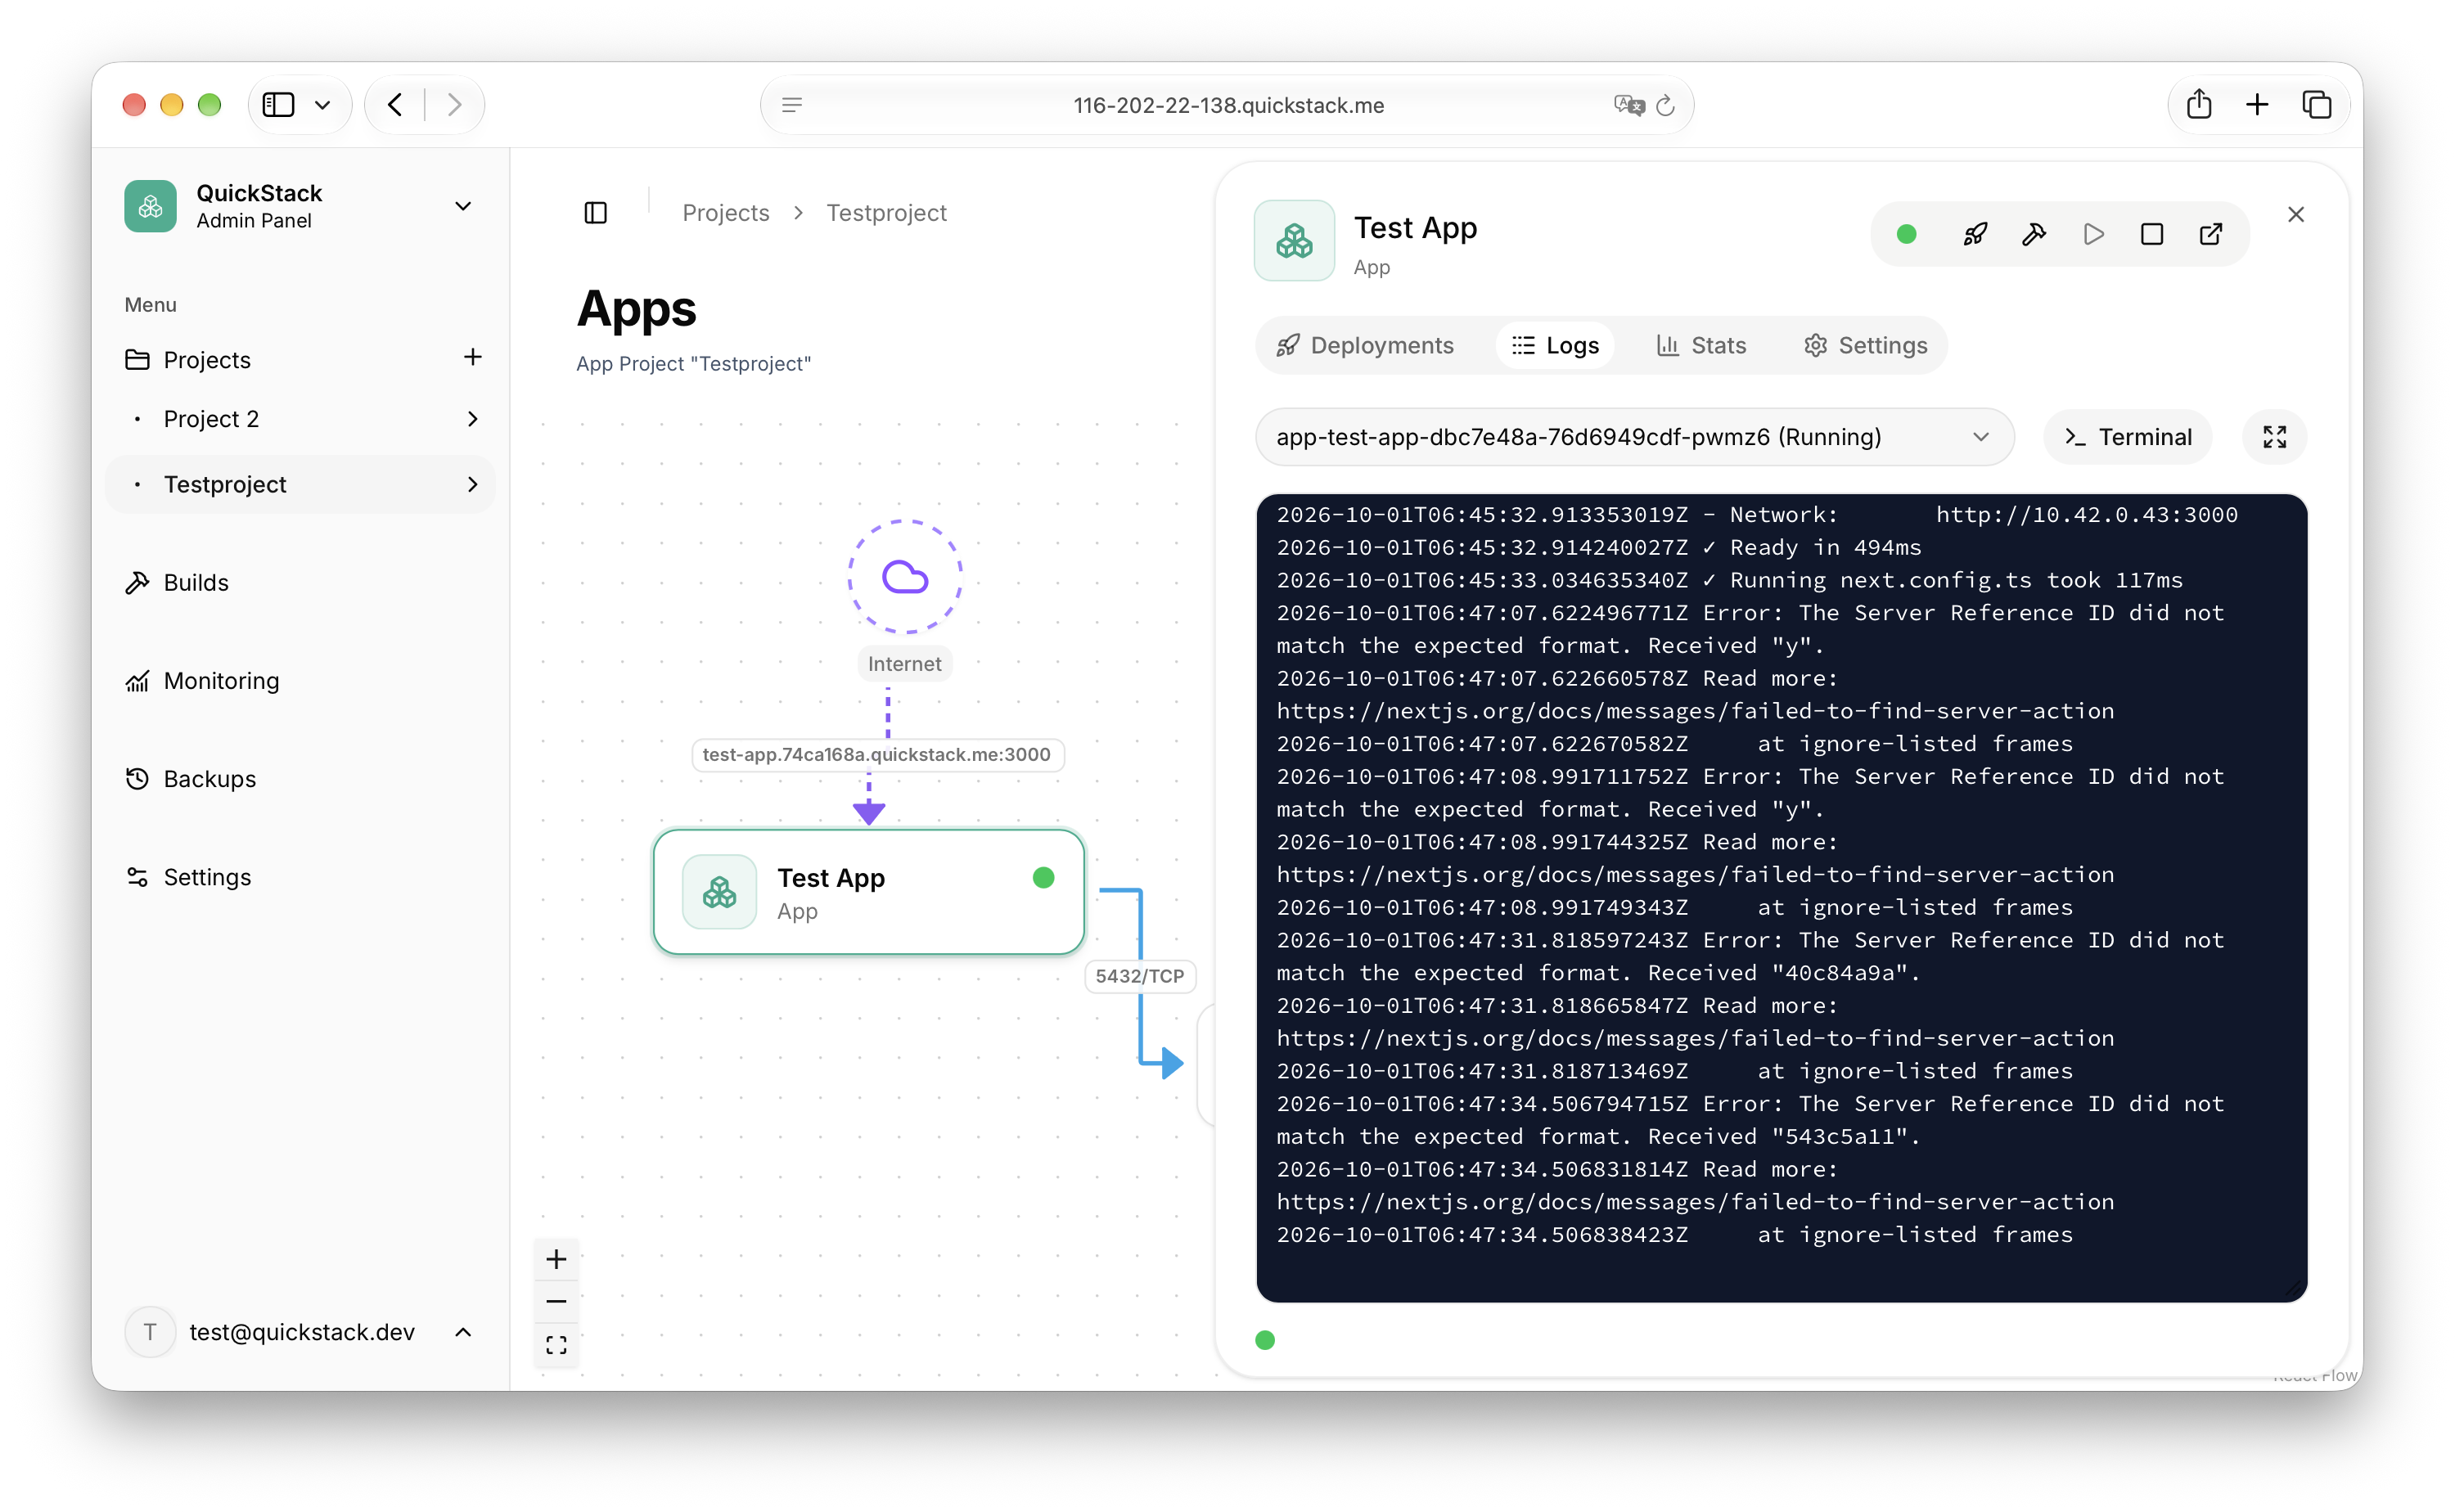This screenshot has width=2455, height=1512.
Task: Select the Logs tab
Action: tap(1555, 345)
